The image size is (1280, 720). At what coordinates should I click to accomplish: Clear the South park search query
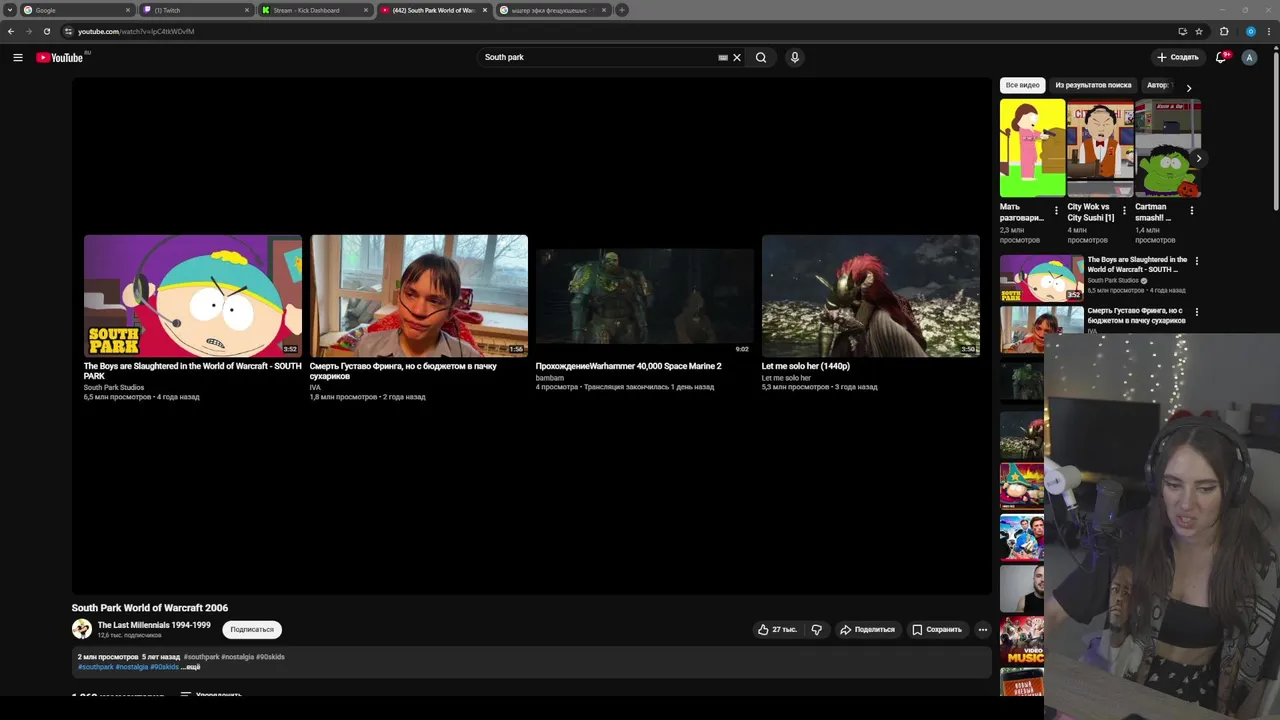pyautogui.click(x=737, y=57)
